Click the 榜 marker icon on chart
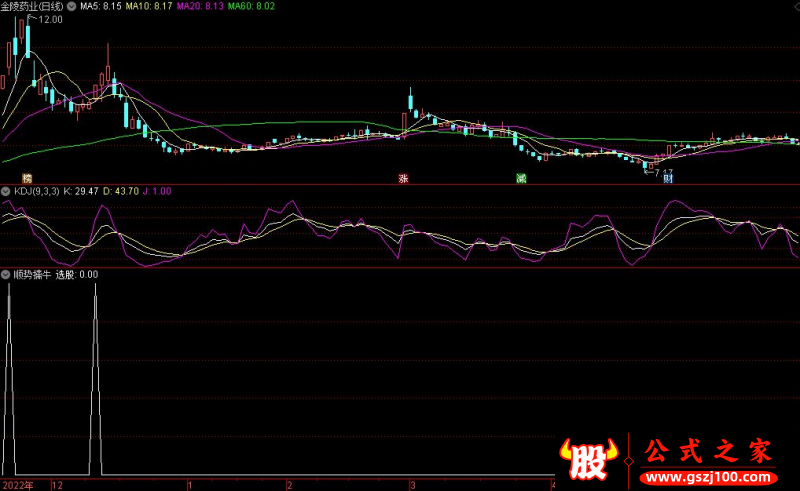The height and width of the screenshot is (491, 800). coord(13,178)
